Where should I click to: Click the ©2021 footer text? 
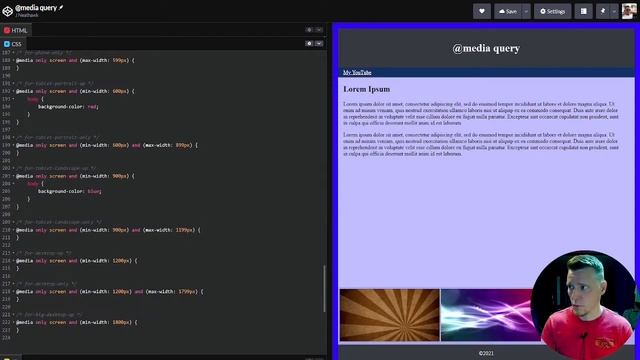486,353
